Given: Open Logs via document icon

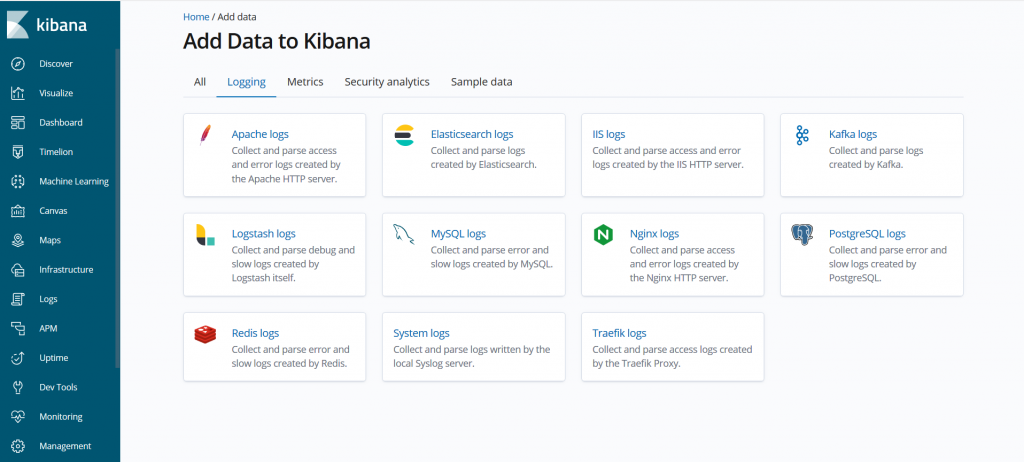Looking at the screenshot, I should pyautogui.click(x=18, y=299).
